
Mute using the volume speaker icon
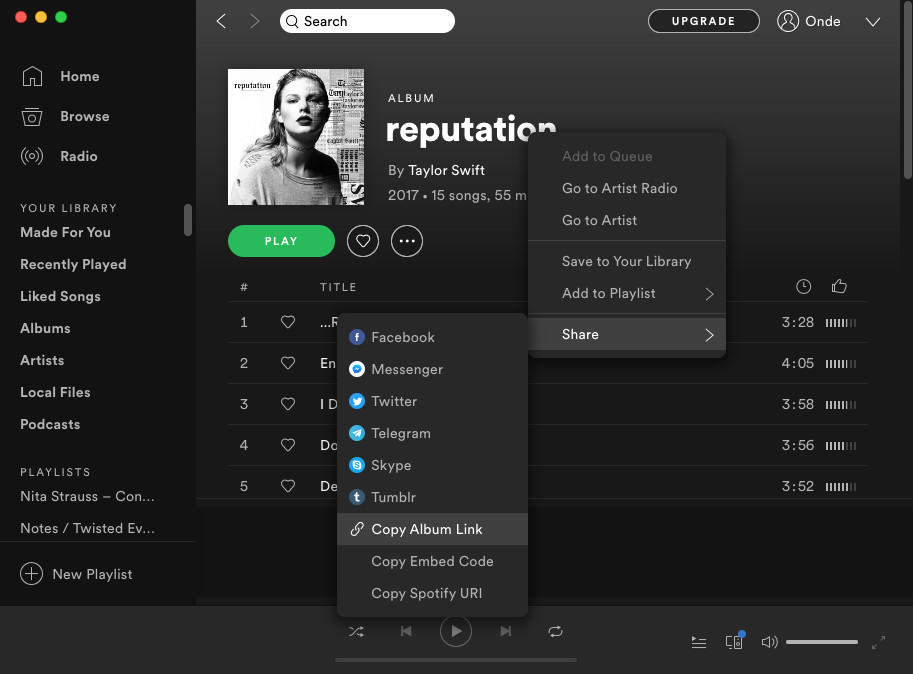tap(769, 642)
